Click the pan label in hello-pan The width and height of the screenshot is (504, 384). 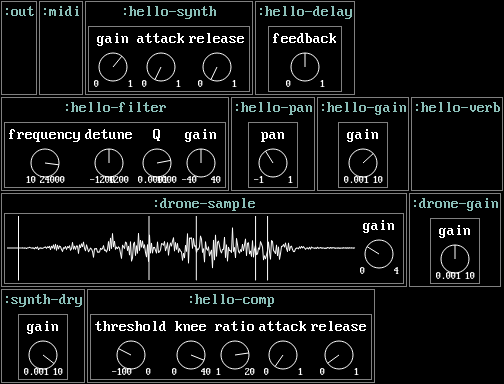273,136
